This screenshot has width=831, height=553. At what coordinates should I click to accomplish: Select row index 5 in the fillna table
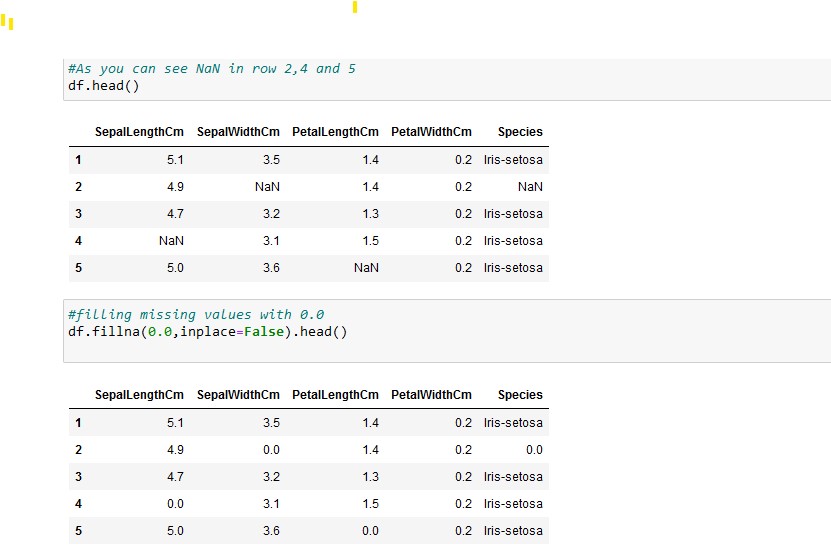78,531
